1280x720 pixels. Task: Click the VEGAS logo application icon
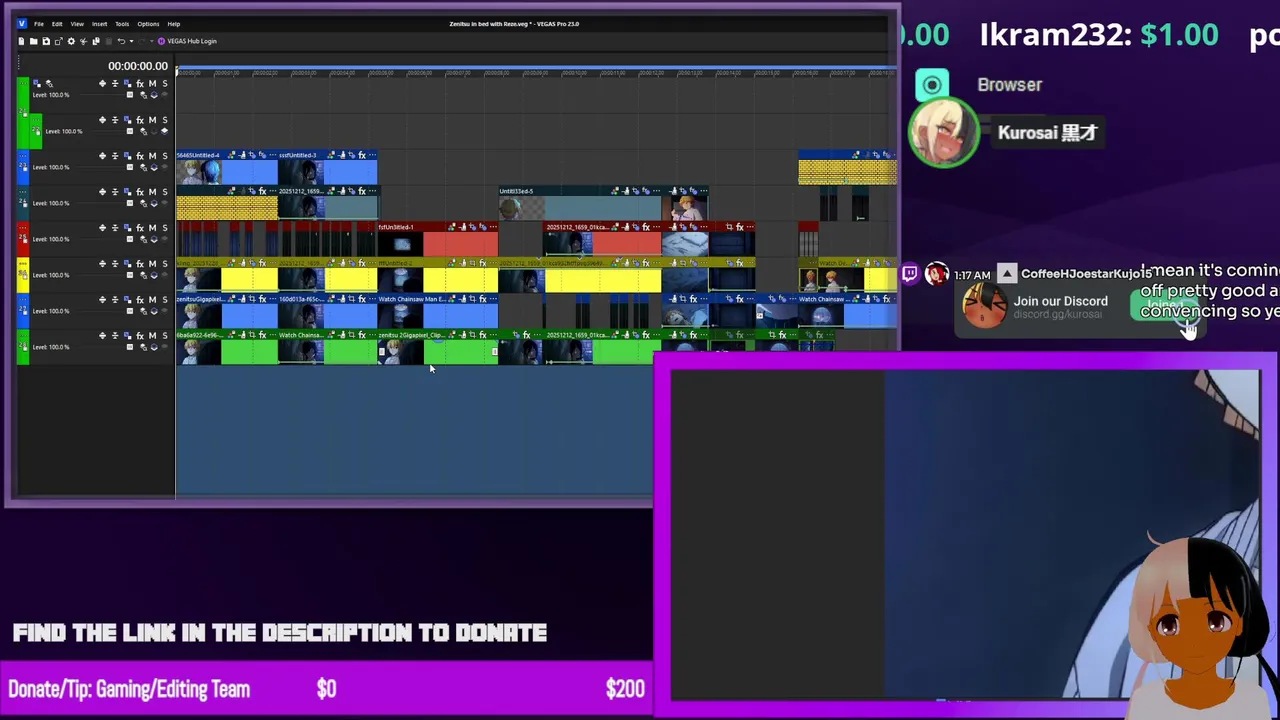coord(22,24)
